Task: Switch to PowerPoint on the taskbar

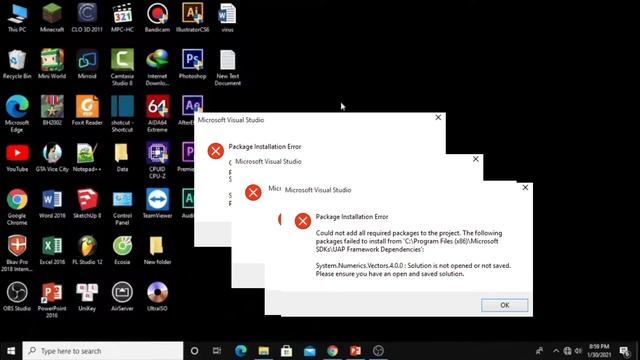Action: click(355, 351)
